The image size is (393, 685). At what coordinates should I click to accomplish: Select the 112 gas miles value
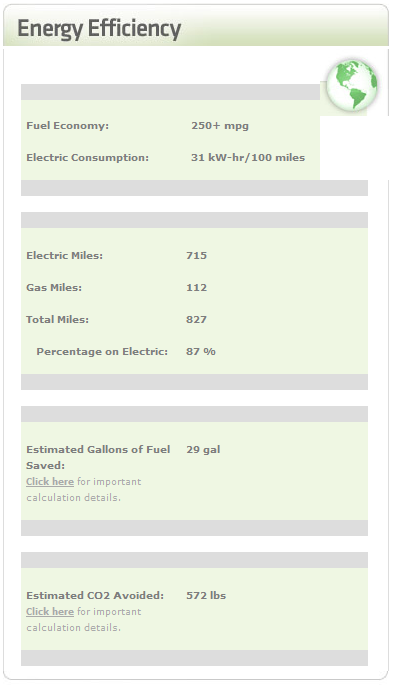point(196,287)
